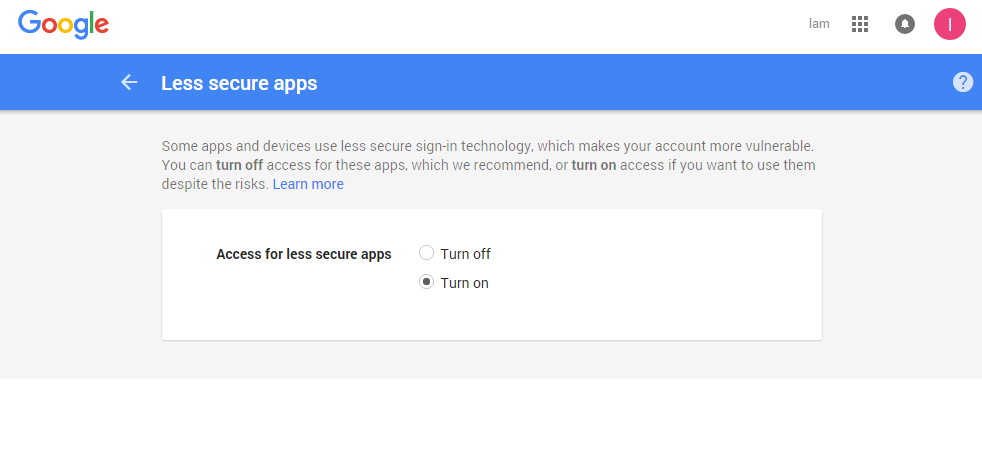Viewport: 982px width, 460px height.
Task: Select the Turn off radio button
Action: tap(426, 253)
